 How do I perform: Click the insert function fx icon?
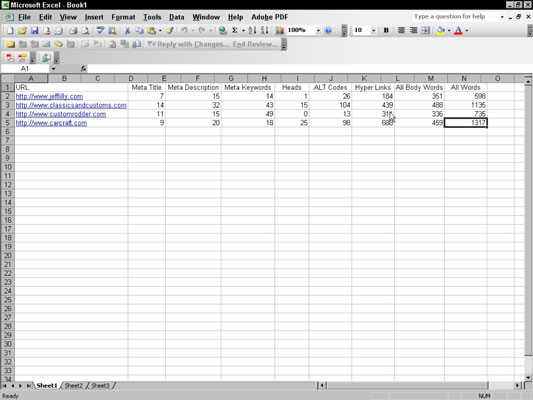pyautogui.click(x=83, y=69)
